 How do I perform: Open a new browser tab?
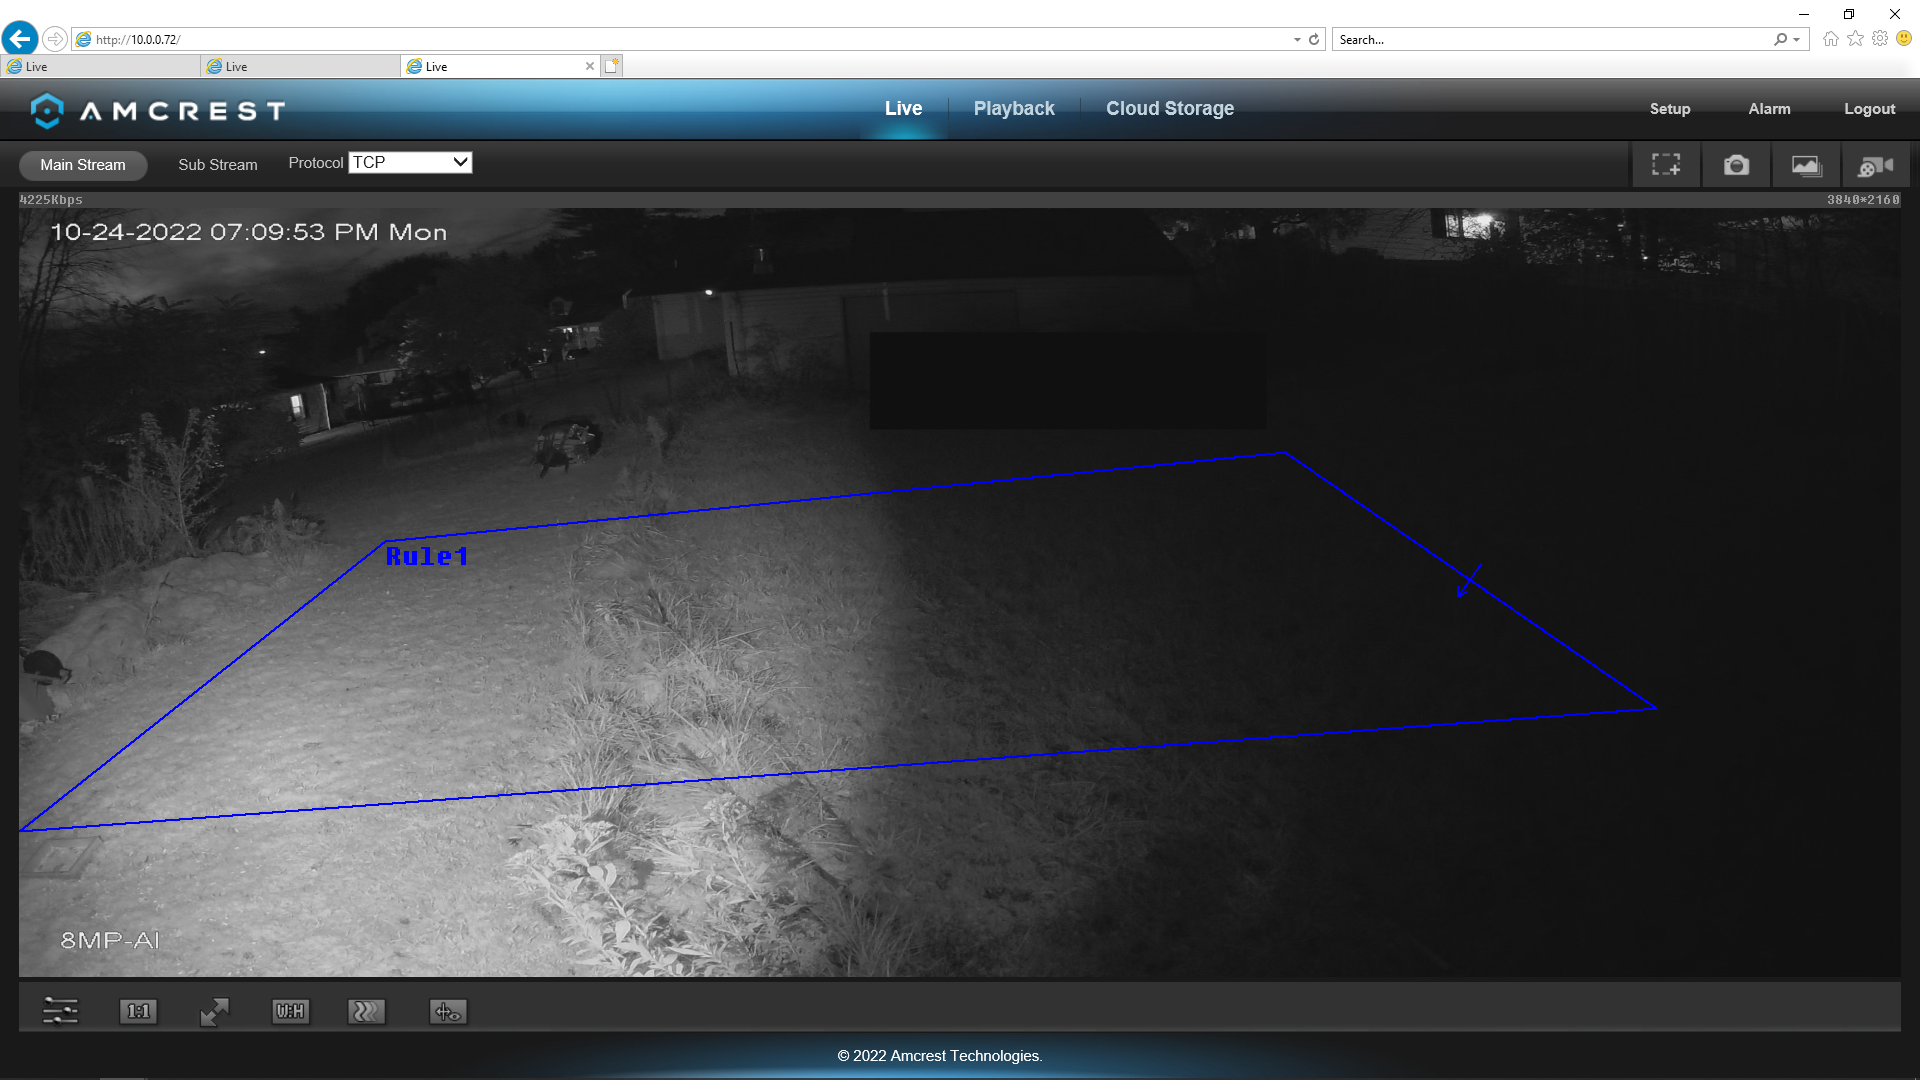(x=612, y=66)
